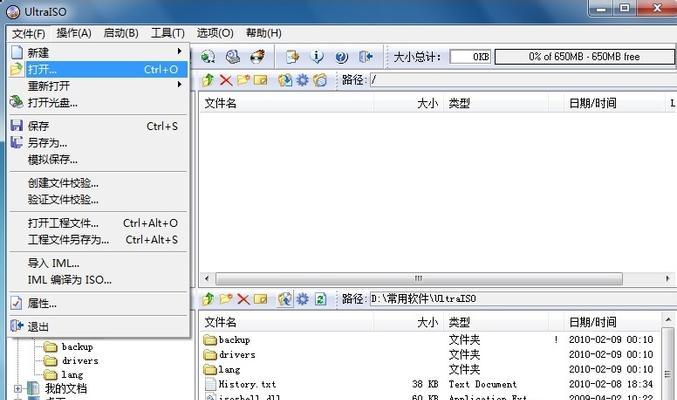Screen dimensions: 677x400
Task: Sort upper pane by 类型 column
Action: (496, 103)
